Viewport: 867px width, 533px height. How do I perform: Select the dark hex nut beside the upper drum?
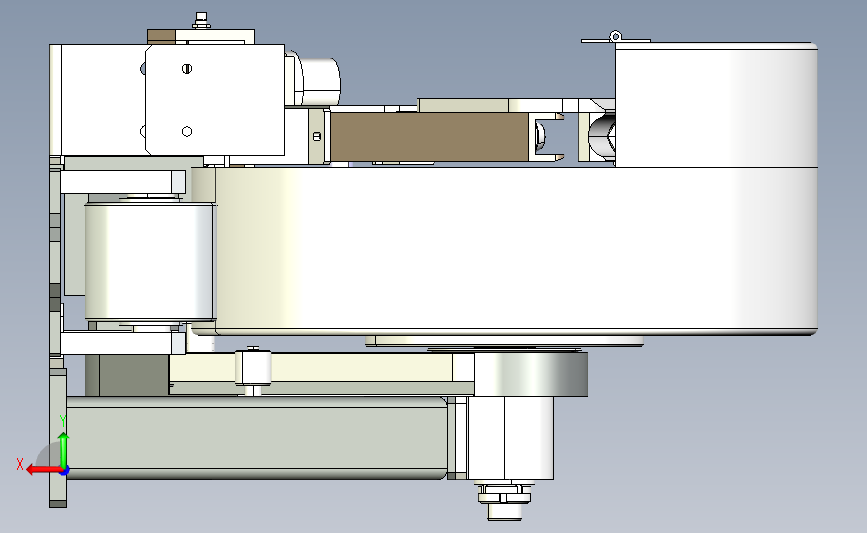[x=602, y=135]
